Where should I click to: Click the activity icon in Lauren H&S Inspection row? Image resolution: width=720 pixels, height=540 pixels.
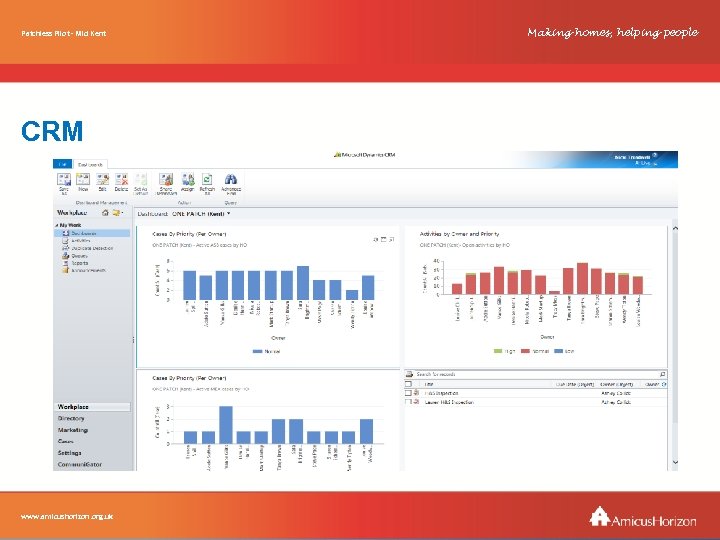(416, 402)
